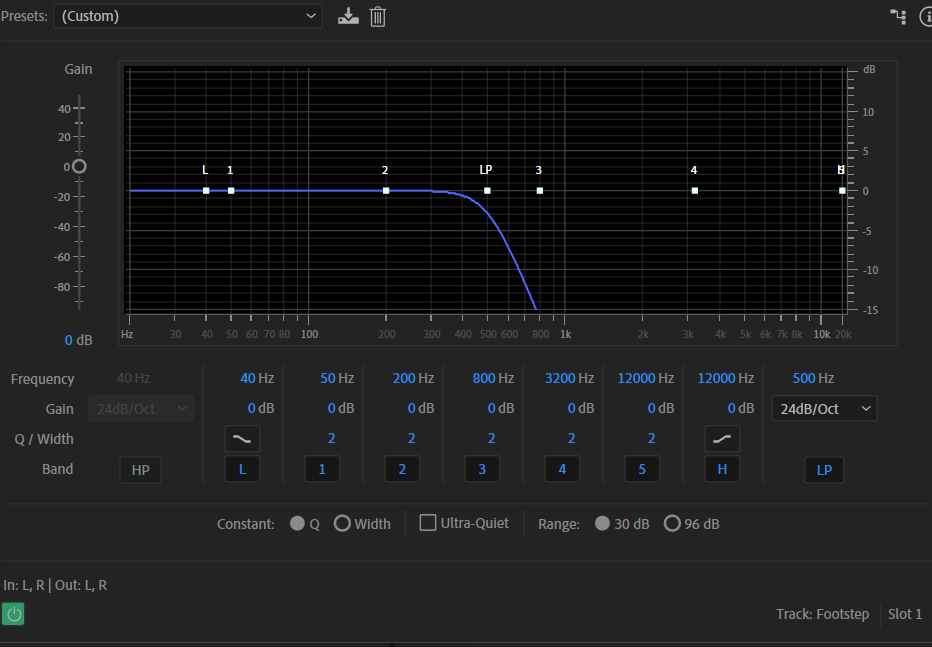Viewport: 932px width, 647px height.
Task: Click the channel map routing icon
Action: pyautogui.click(x=897, y=16)
